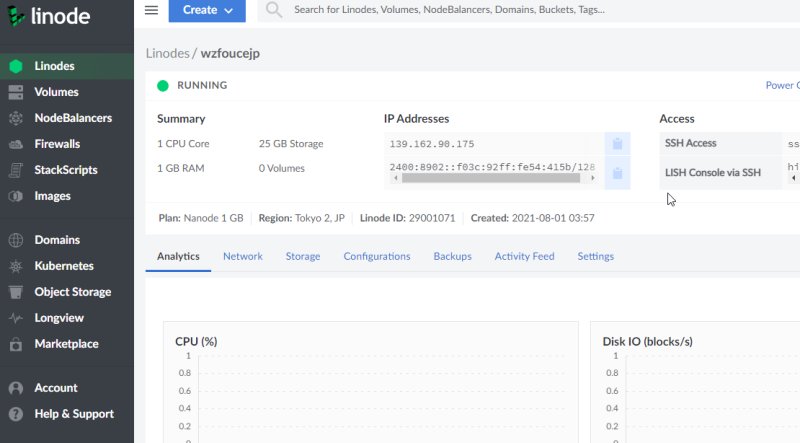Switch to the Storage tab
The width and height of the screenshot is (800, 443).
pos(303,256)
